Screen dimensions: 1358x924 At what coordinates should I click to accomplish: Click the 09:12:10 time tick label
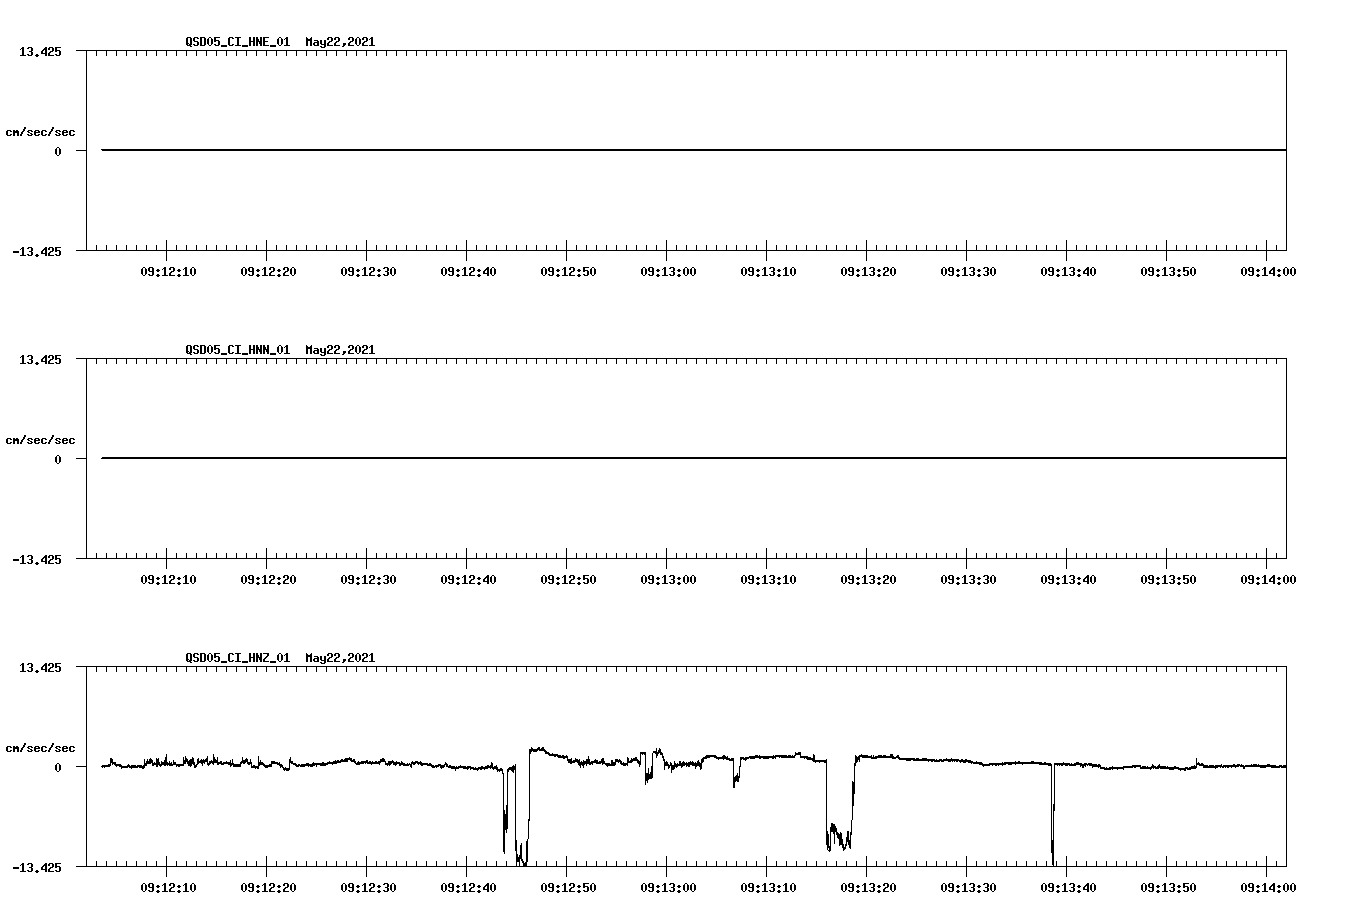tap(167, 269)
